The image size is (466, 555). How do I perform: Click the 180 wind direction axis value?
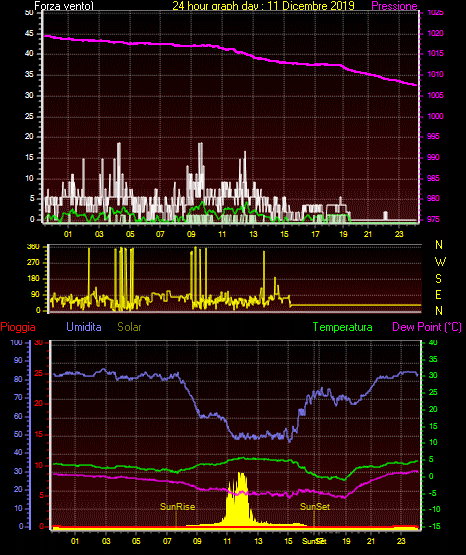[x=33, y=279]
